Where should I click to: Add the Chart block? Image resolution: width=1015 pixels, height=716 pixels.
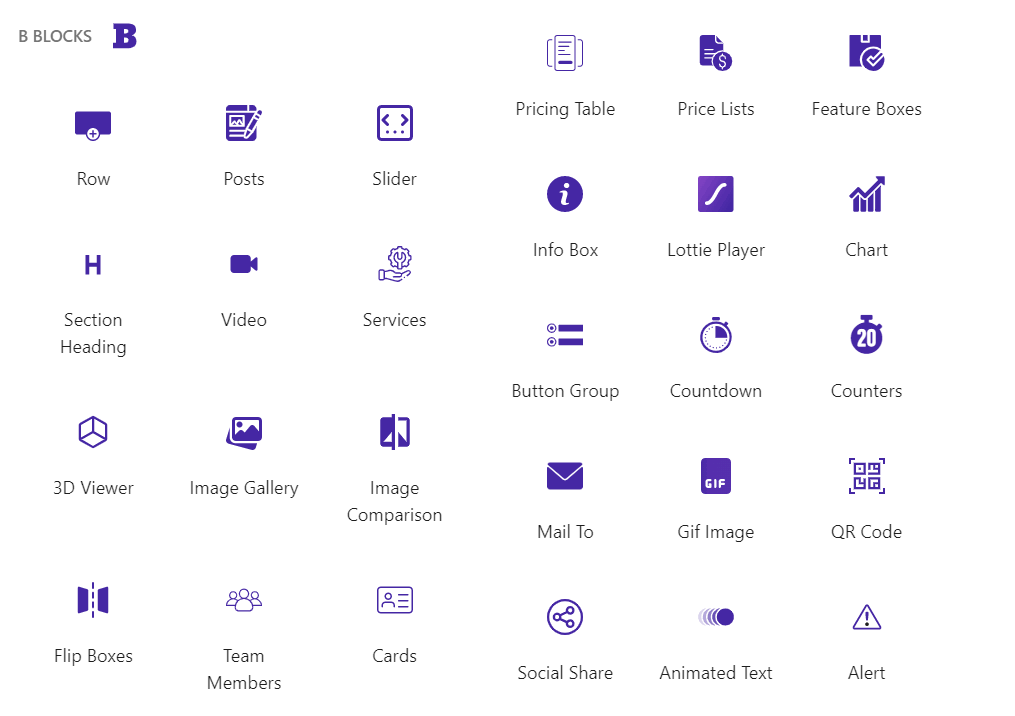pyautogui.click(x=866, y=194)
